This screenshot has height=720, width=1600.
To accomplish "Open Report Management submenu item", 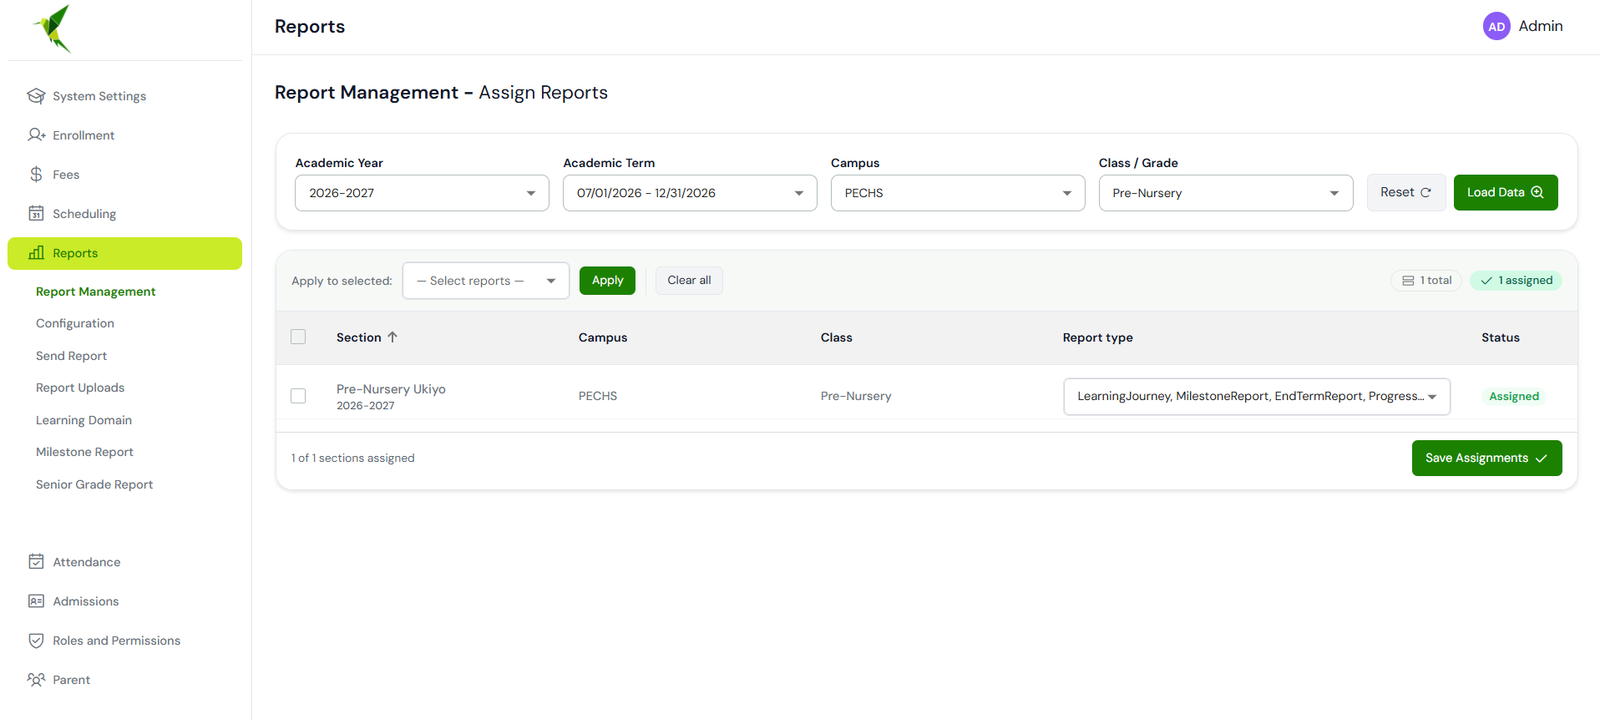I will (96, 292).
